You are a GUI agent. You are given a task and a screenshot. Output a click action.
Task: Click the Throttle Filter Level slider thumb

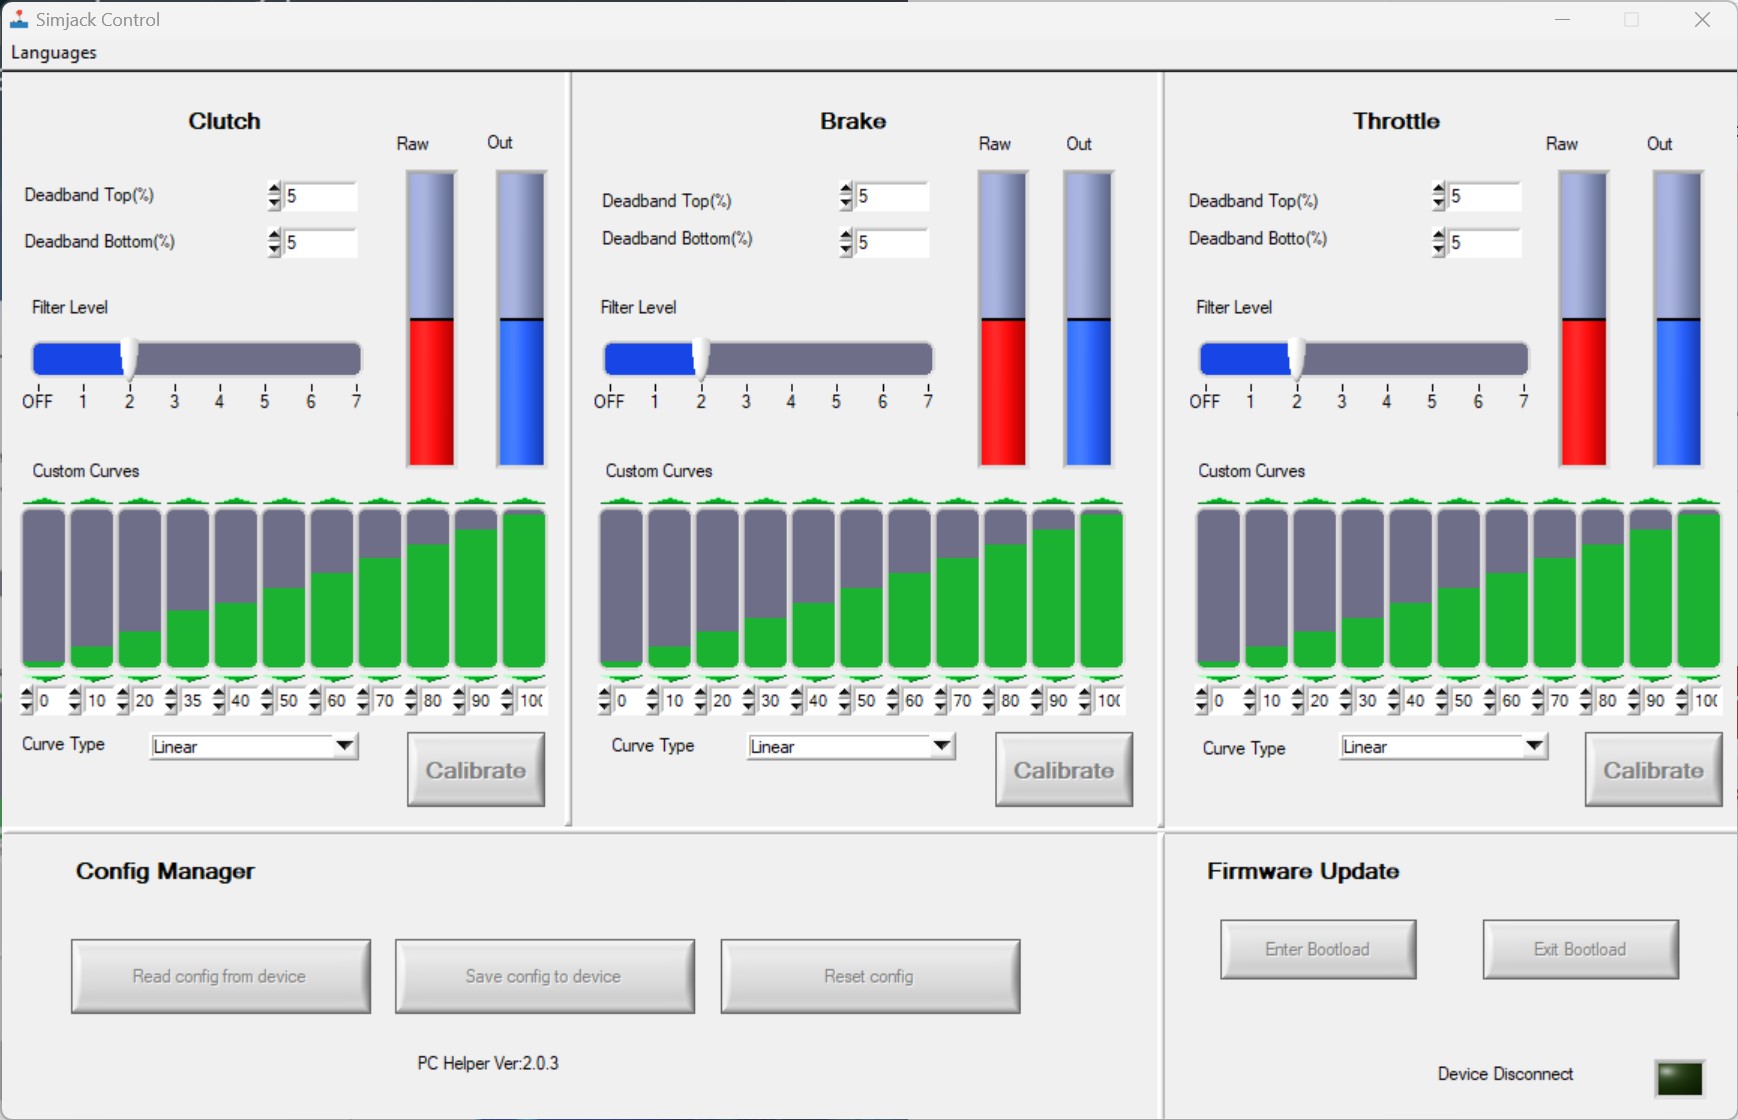coord(1296,359)
